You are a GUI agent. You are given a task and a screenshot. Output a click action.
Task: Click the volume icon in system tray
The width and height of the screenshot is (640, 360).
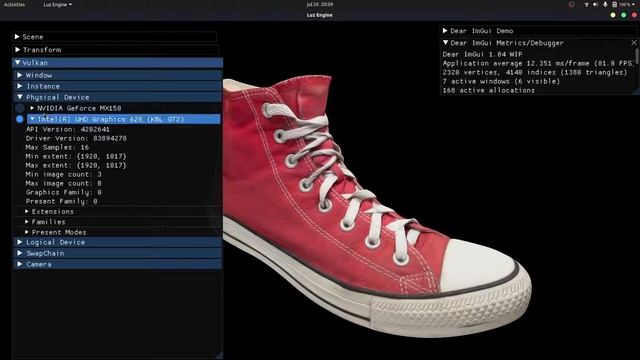click(x=595, y=4)
